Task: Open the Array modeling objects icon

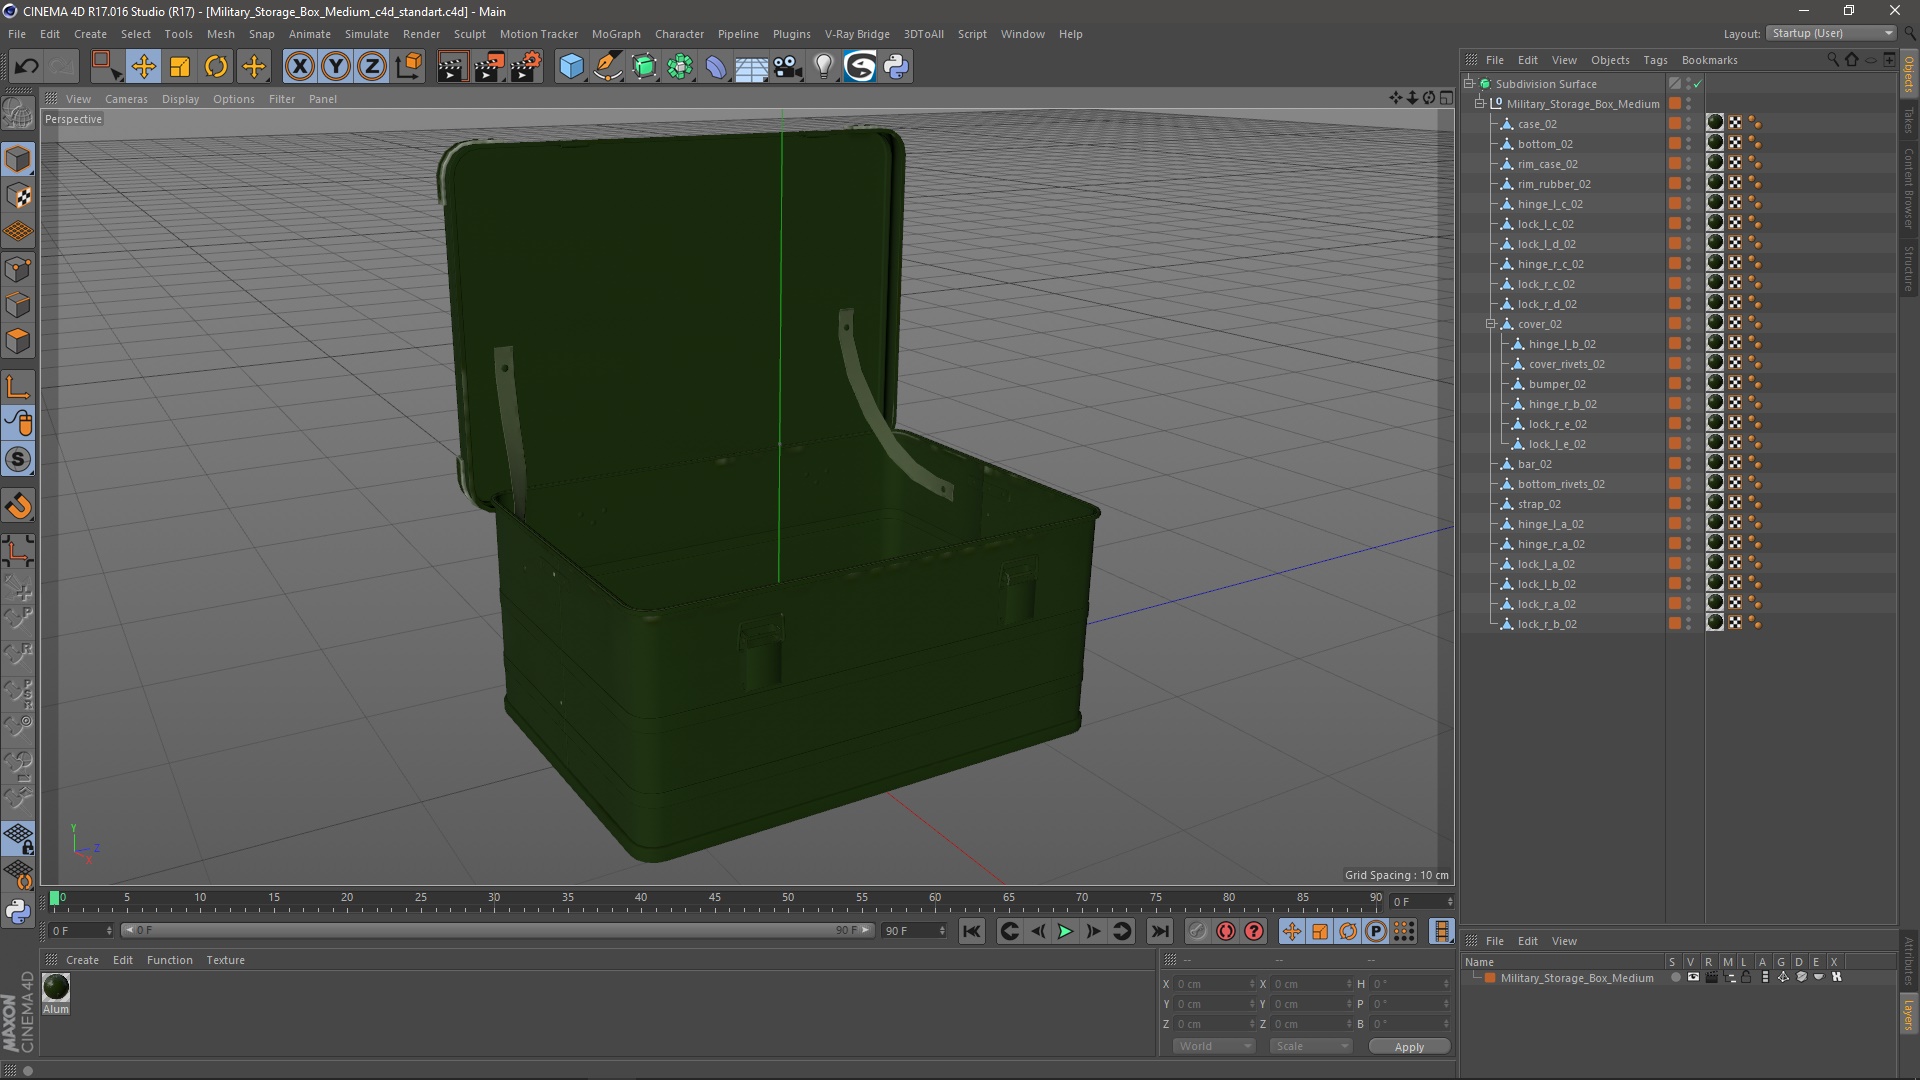Action: pyautogui.click(x=680, y=67)
